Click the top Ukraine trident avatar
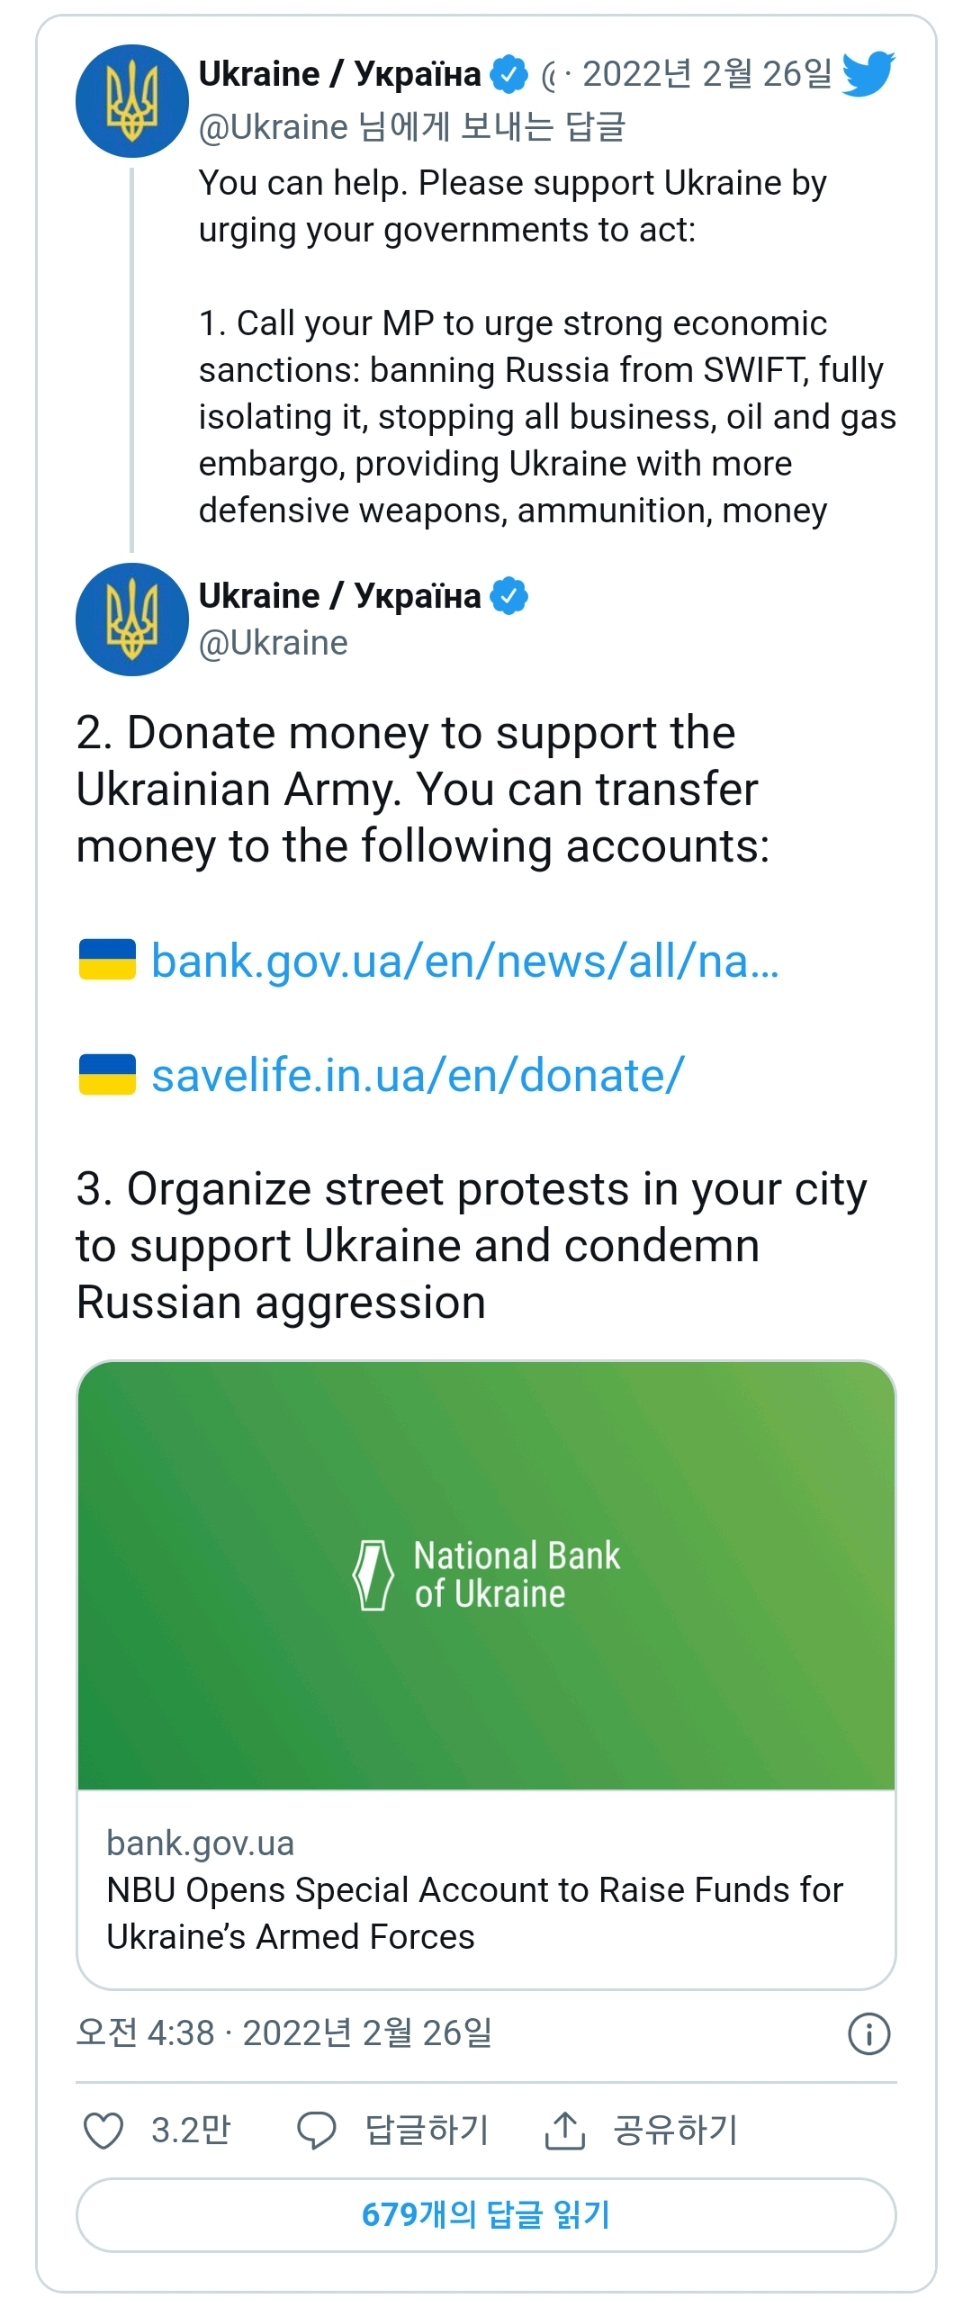This screenshot has height=2313, width=972. (x=132, y=101)
